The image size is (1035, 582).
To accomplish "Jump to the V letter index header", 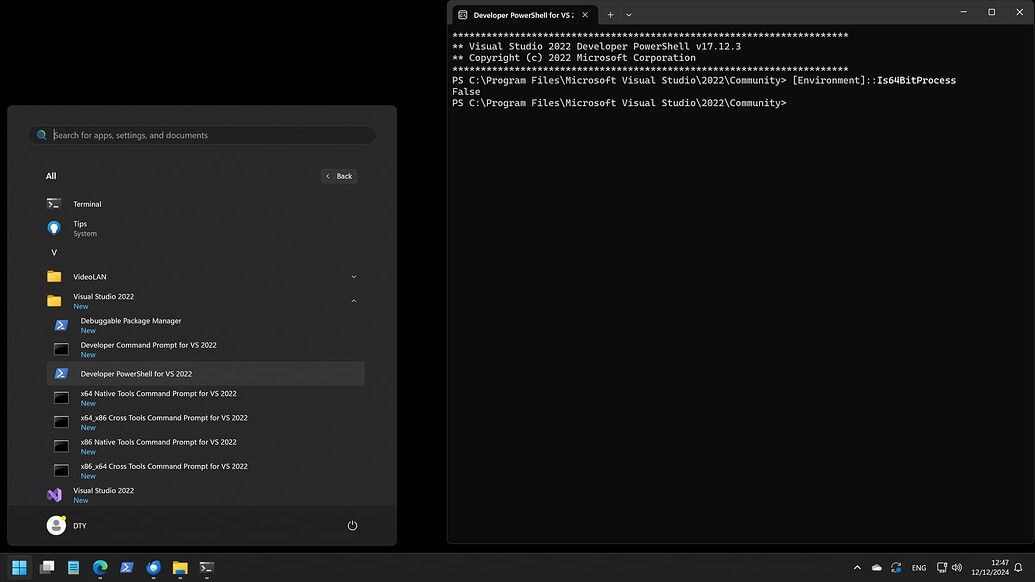I will pos(54,252).
